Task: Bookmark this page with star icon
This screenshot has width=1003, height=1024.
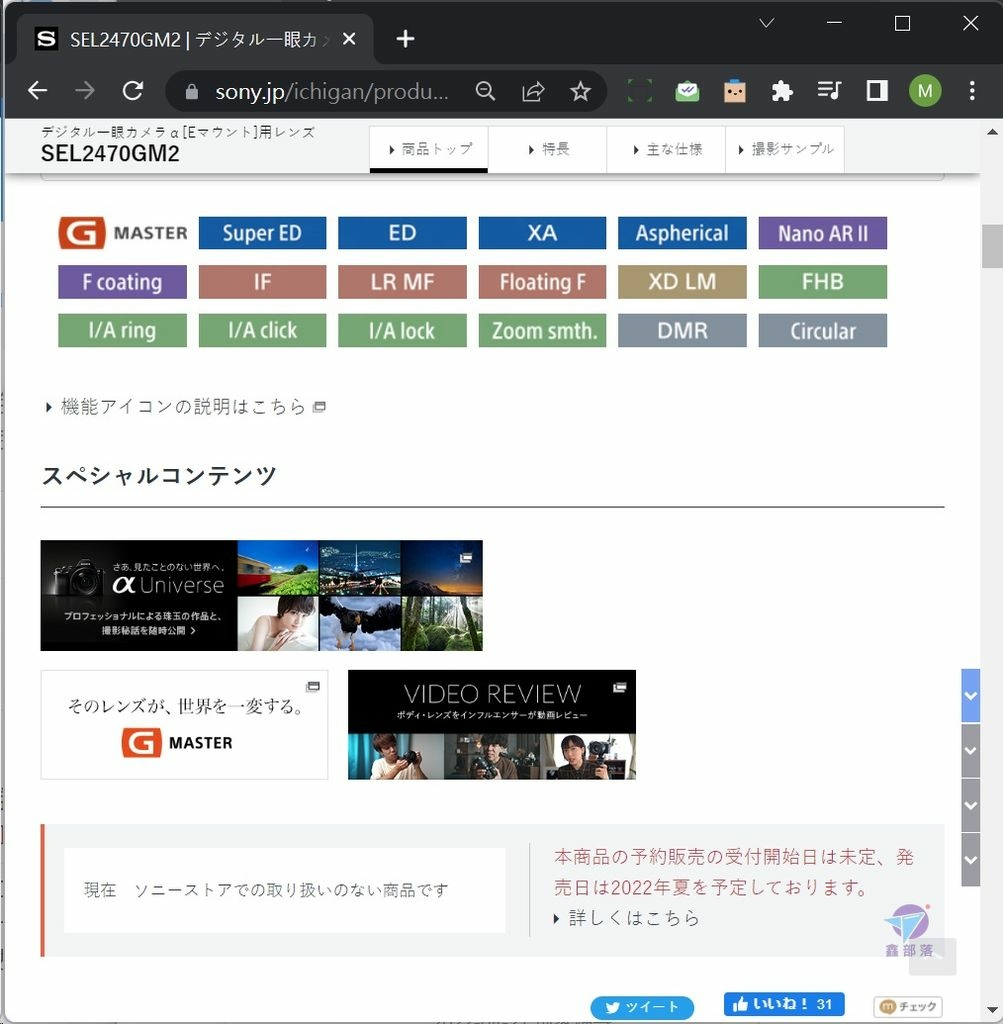Action: [x=581, y=91]
